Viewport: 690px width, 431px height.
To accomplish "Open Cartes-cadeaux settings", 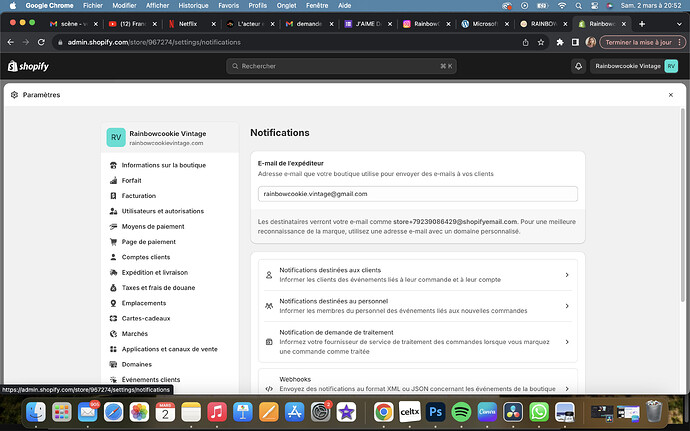I will [146, 318].
